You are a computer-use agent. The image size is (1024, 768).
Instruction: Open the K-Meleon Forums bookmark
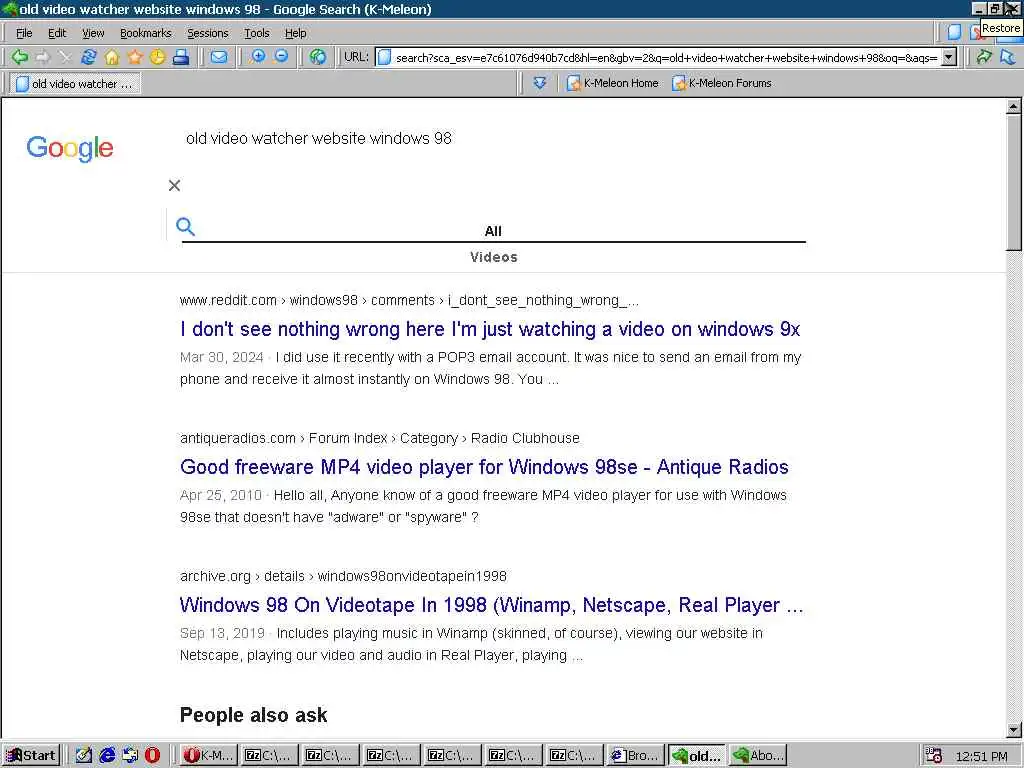point(722,83)
